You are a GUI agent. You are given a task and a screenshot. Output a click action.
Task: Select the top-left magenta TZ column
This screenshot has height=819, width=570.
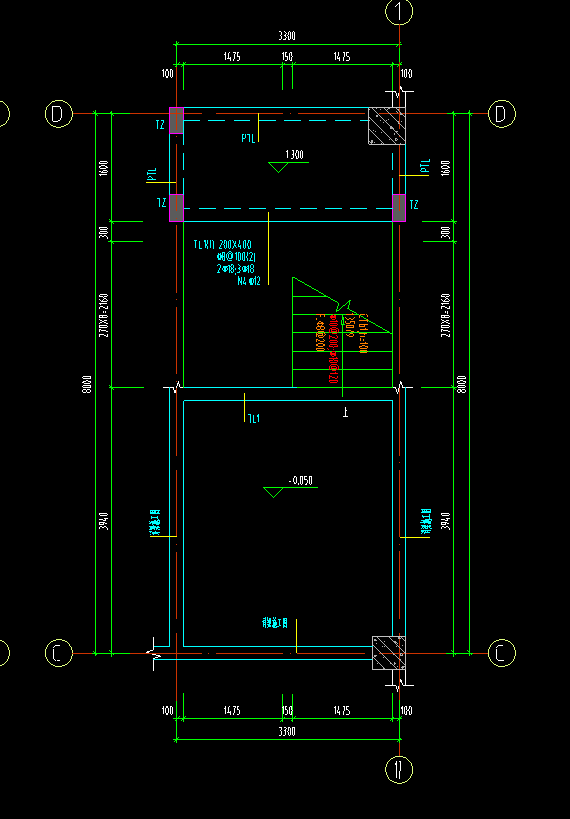(x=176, y=120)
